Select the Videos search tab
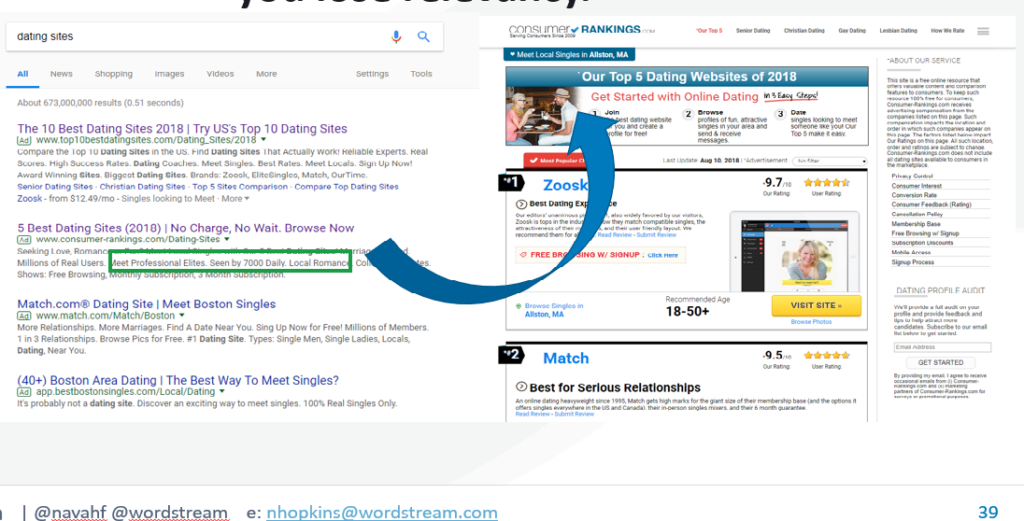This screenshot has height=521, width=1024. [x=220, y=74]
